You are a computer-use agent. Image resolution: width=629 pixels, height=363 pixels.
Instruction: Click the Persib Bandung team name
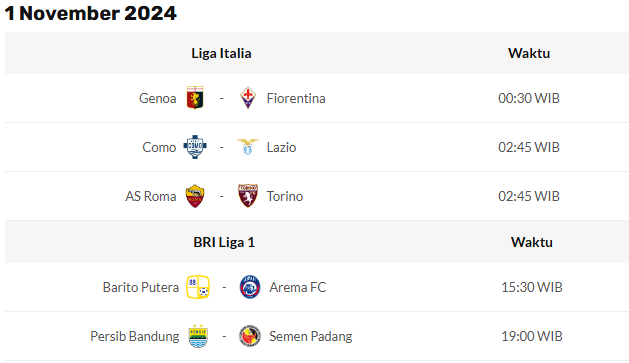pos(135,336)
